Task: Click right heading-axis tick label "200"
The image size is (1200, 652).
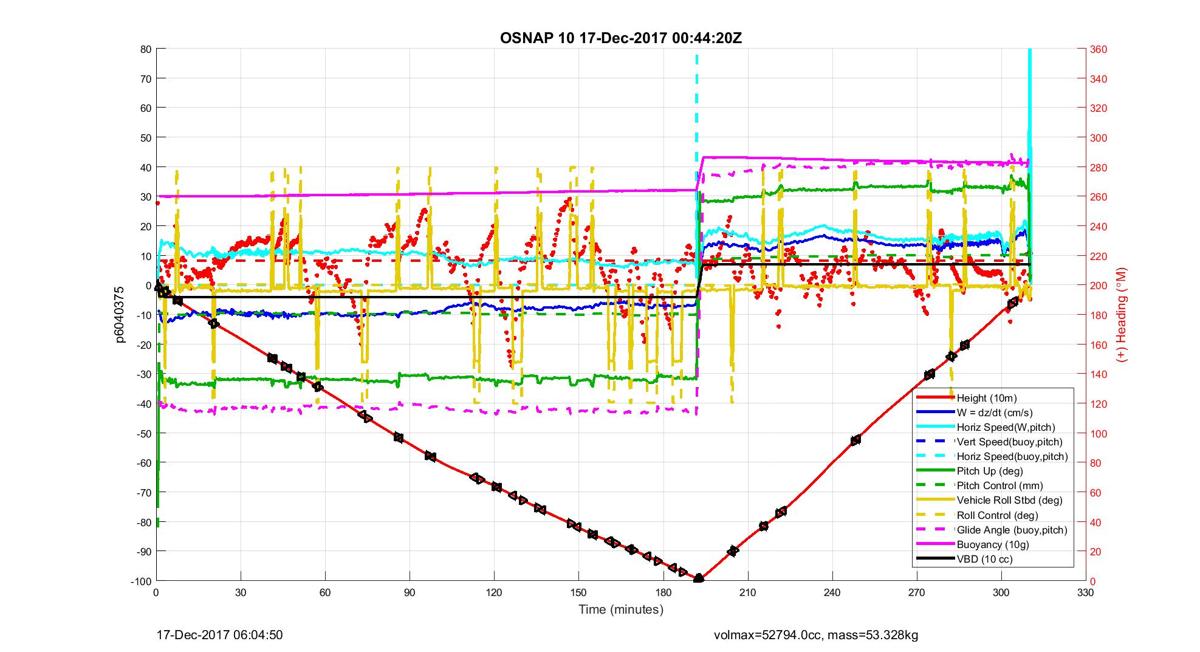Action: [x=1100, y=286]
